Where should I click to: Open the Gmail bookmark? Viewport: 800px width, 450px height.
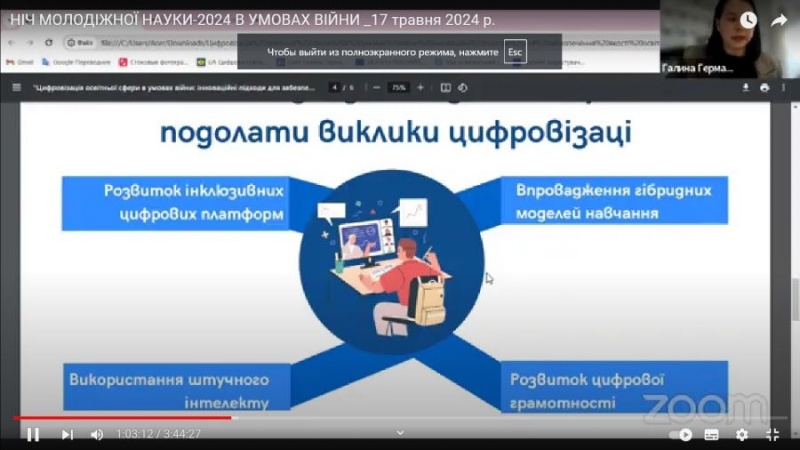click(x=18, y=62)
